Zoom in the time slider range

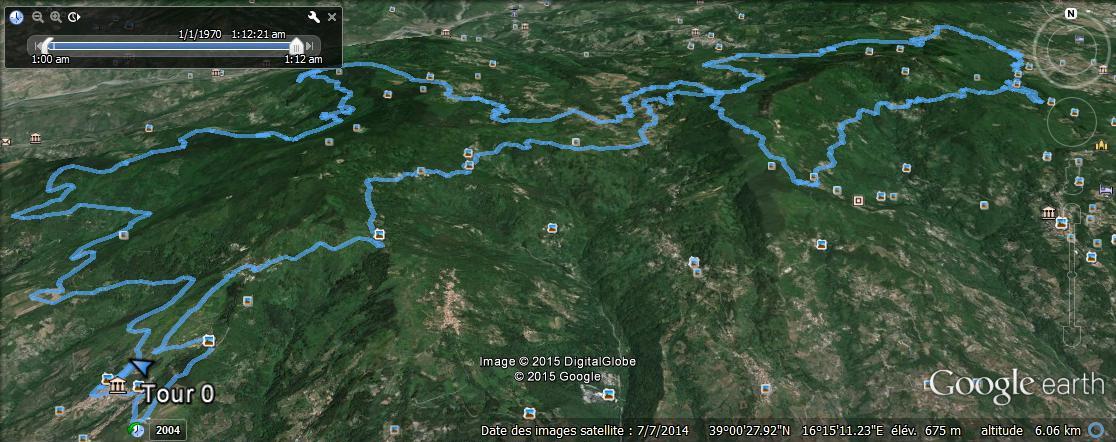click(x=56, y=17)
